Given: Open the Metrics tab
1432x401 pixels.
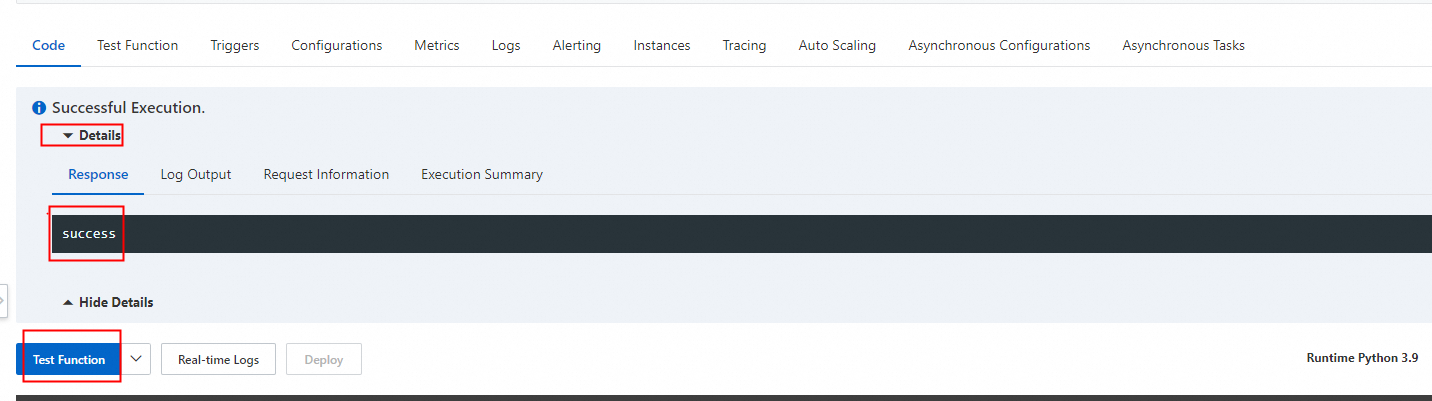Looking at the screenshot, I should click(x=437, y=45).
